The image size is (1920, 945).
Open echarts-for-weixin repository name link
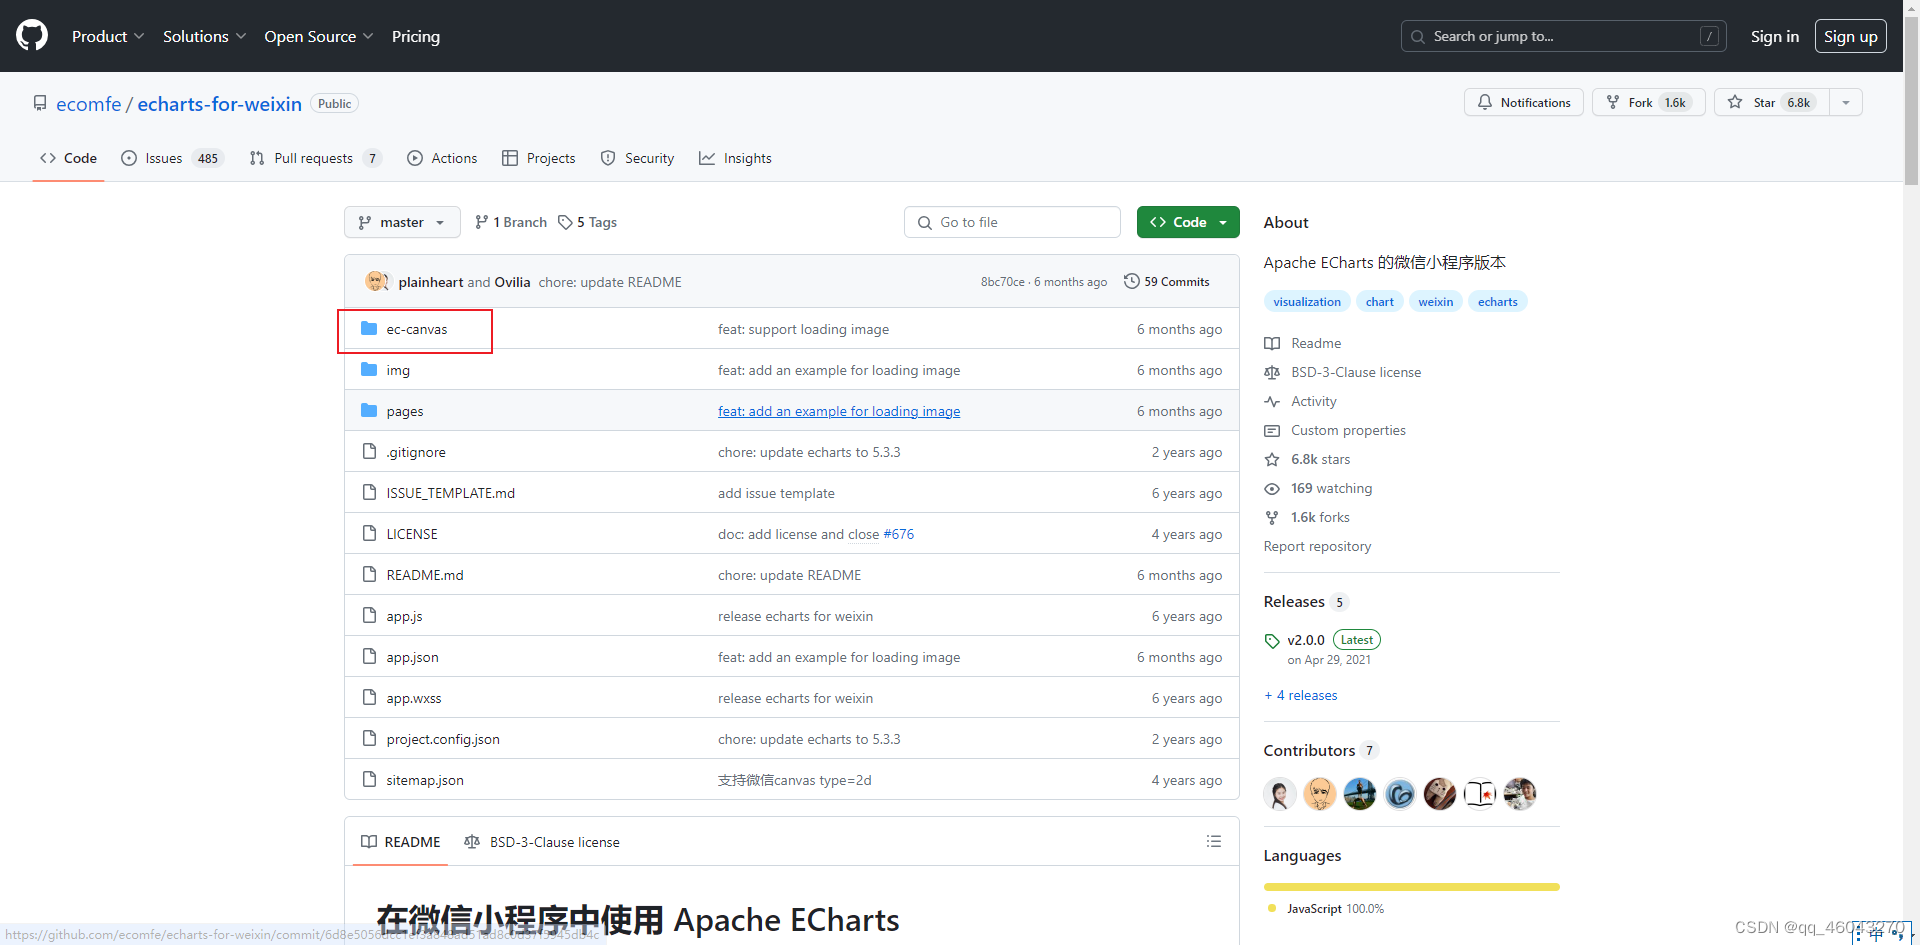(x=219, y=104)
